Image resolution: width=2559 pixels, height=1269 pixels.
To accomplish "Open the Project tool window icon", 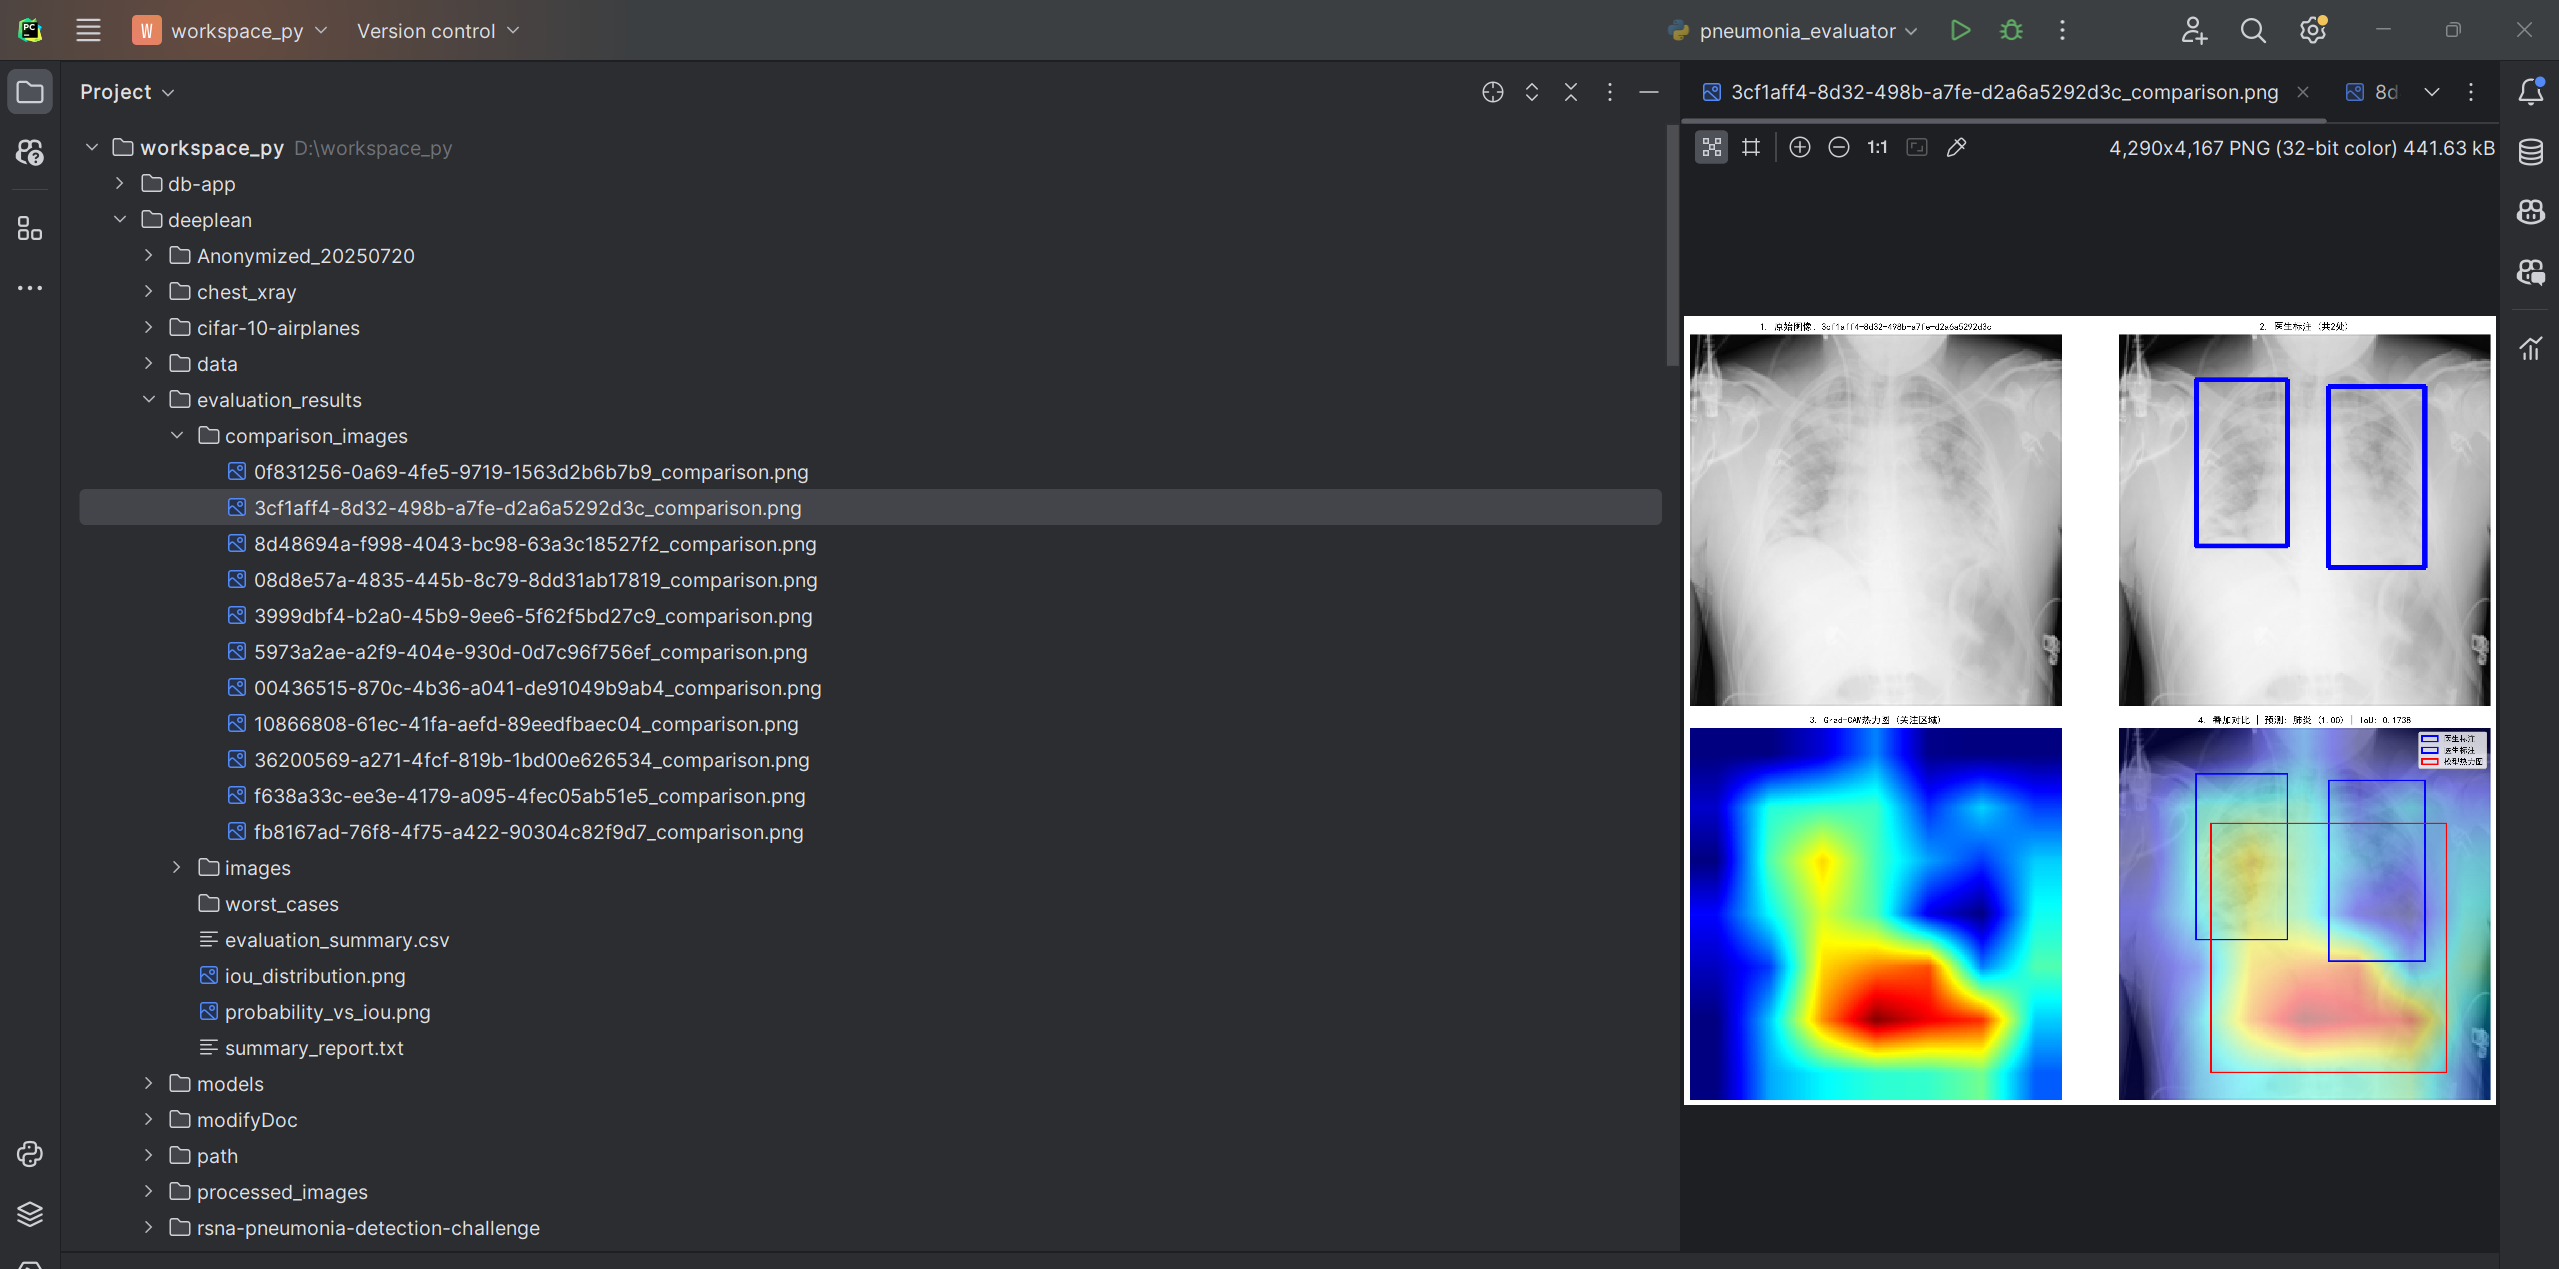I will (x=30, y=92).
